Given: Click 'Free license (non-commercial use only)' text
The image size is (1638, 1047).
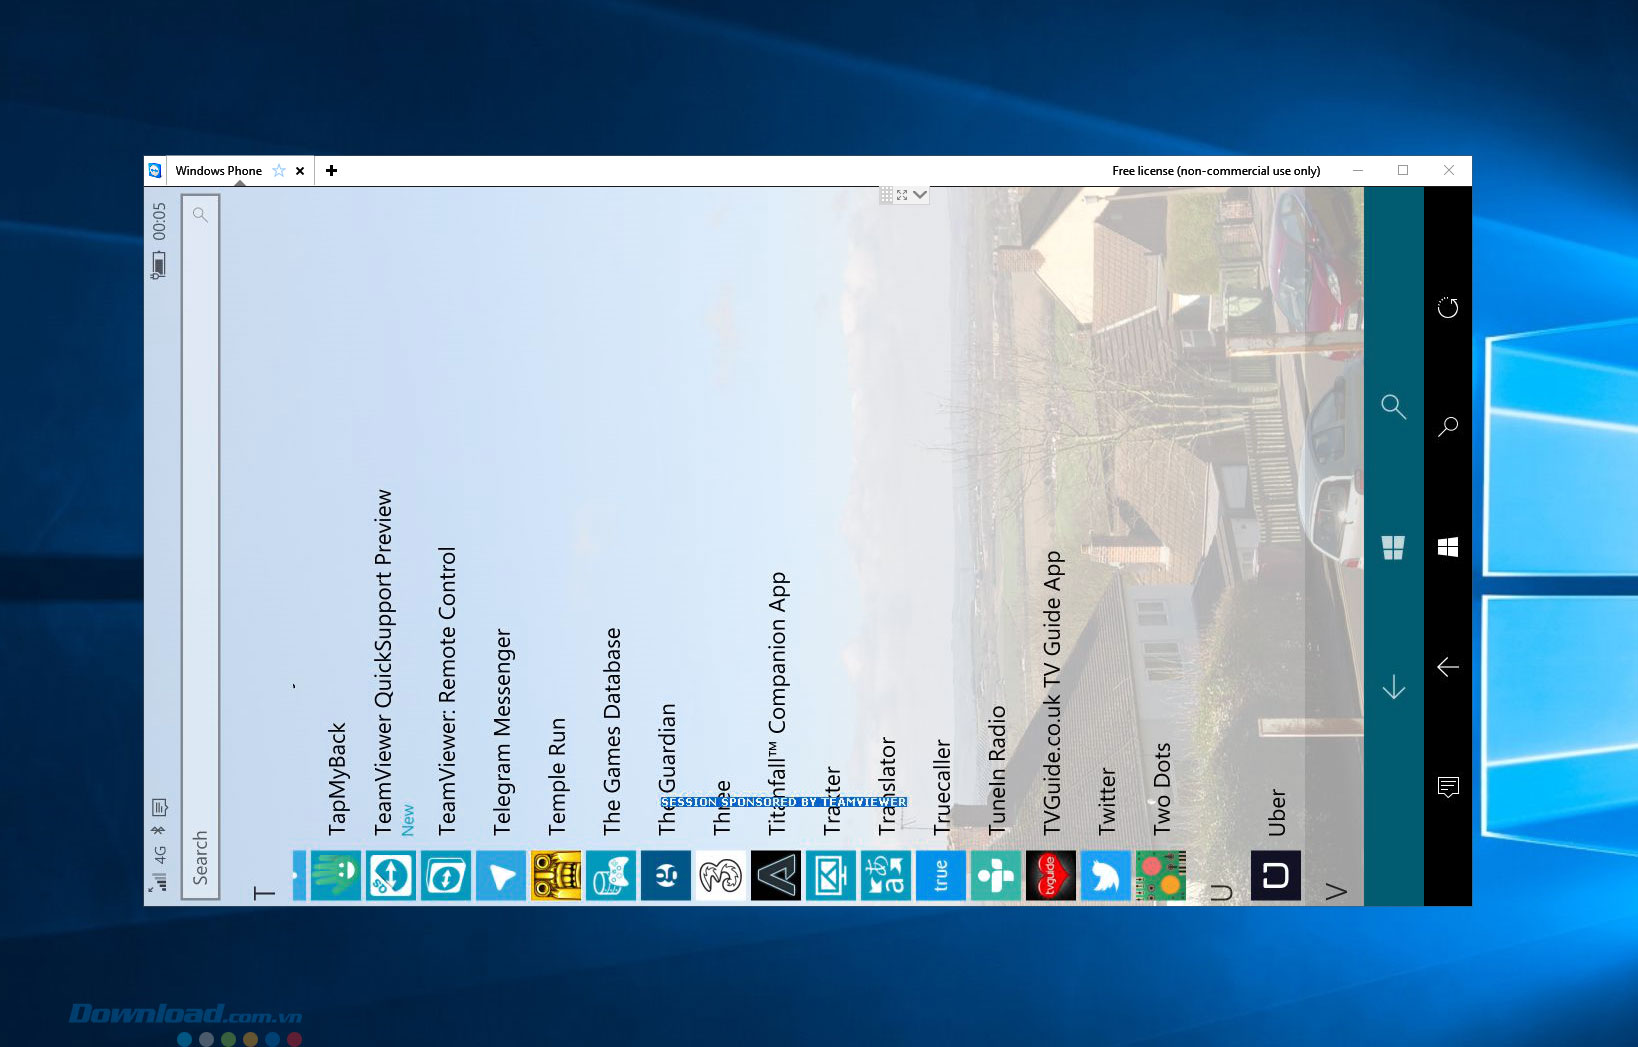Looking at the screenshot, I should pyautogui.click(x=1216, y=171).
